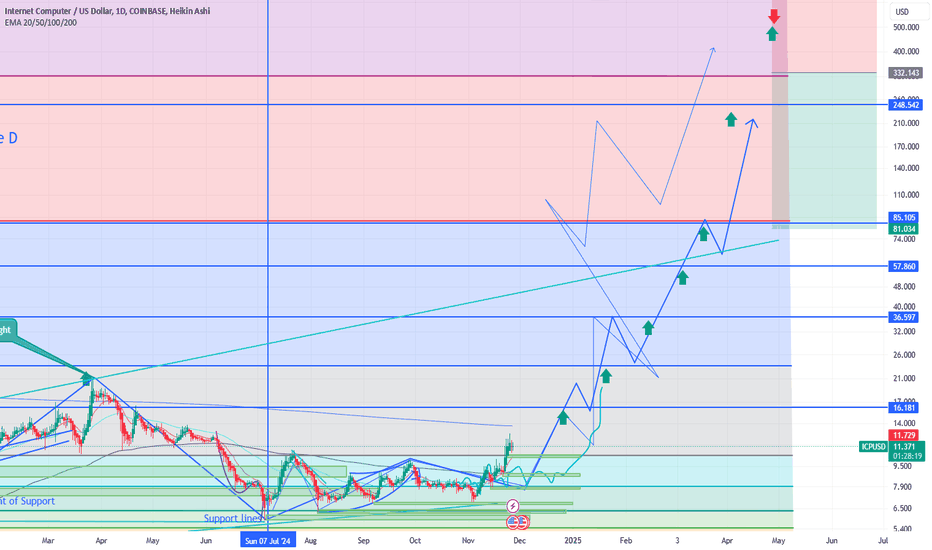Click the purple lightning event icon
Image resolution: width=932 pixels, height=550 pixels.
point(512,506)
